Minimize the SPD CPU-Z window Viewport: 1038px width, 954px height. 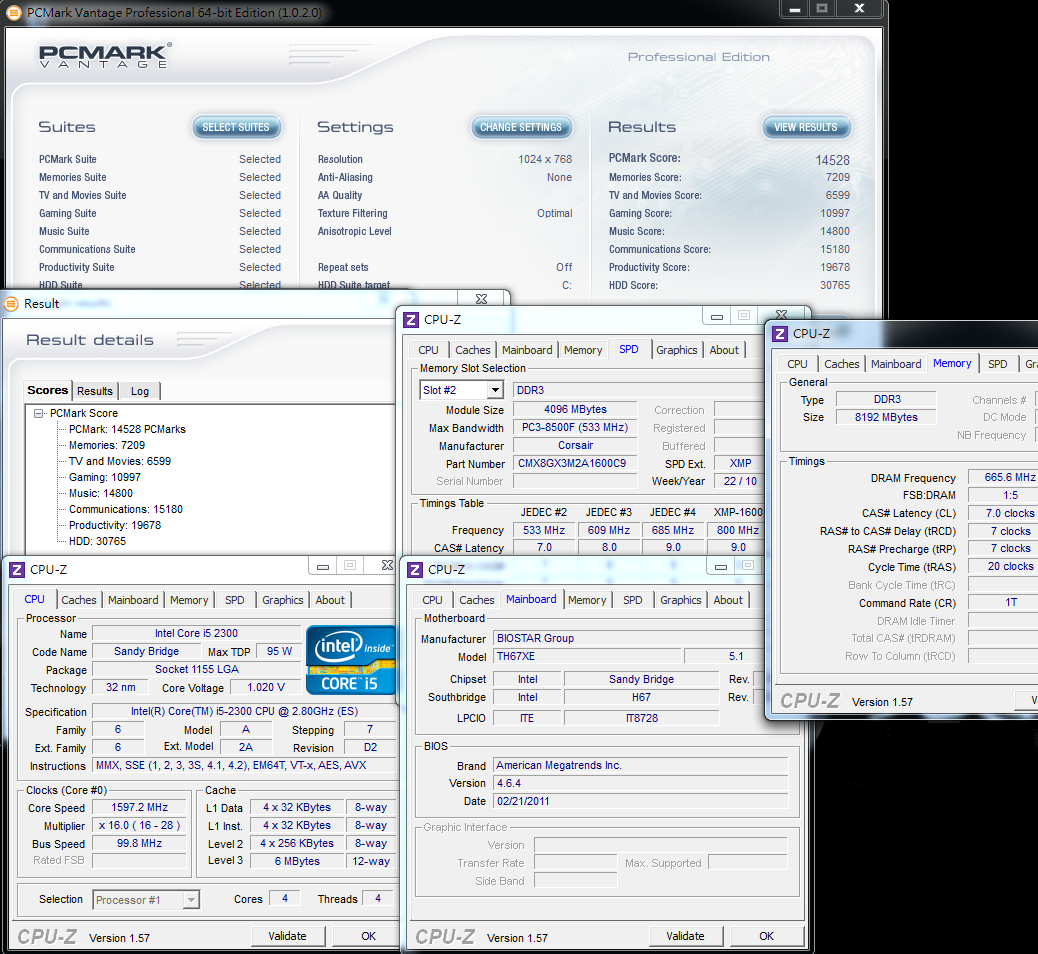[716, 316]
